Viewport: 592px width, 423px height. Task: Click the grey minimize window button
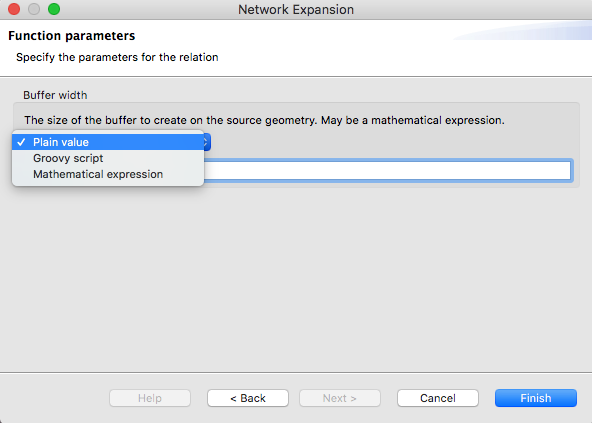click(34, 9)
